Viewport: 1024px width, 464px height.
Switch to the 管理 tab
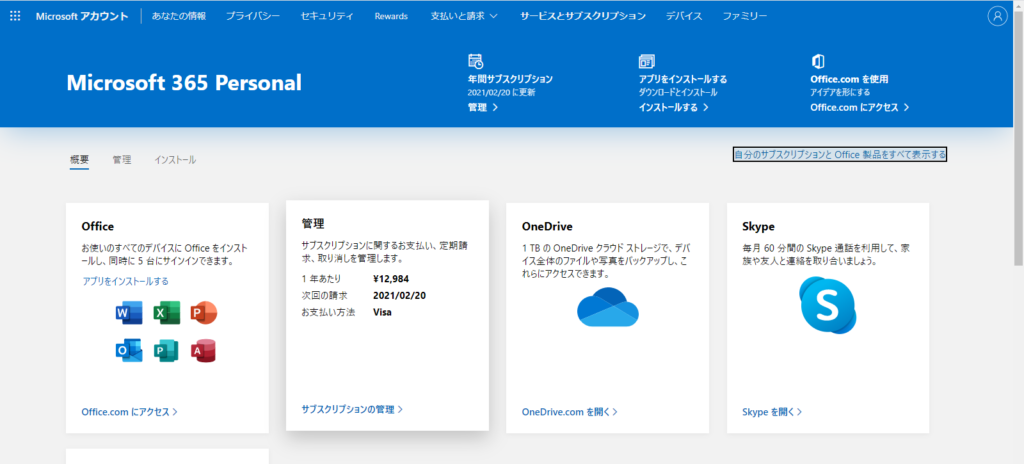121,159
